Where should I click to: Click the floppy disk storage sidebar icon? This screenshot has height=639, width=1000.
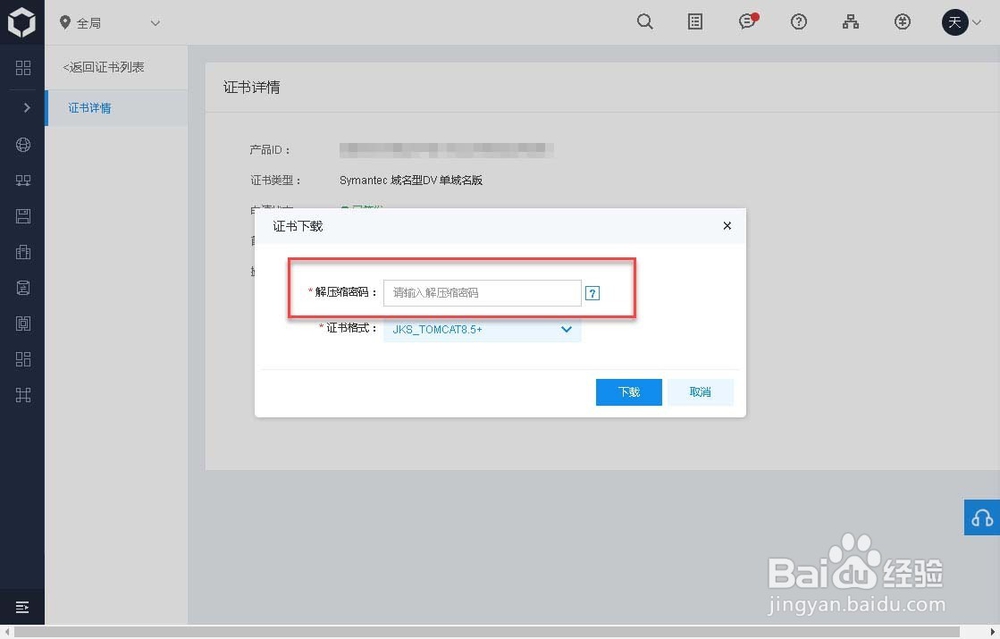(23, 216)
